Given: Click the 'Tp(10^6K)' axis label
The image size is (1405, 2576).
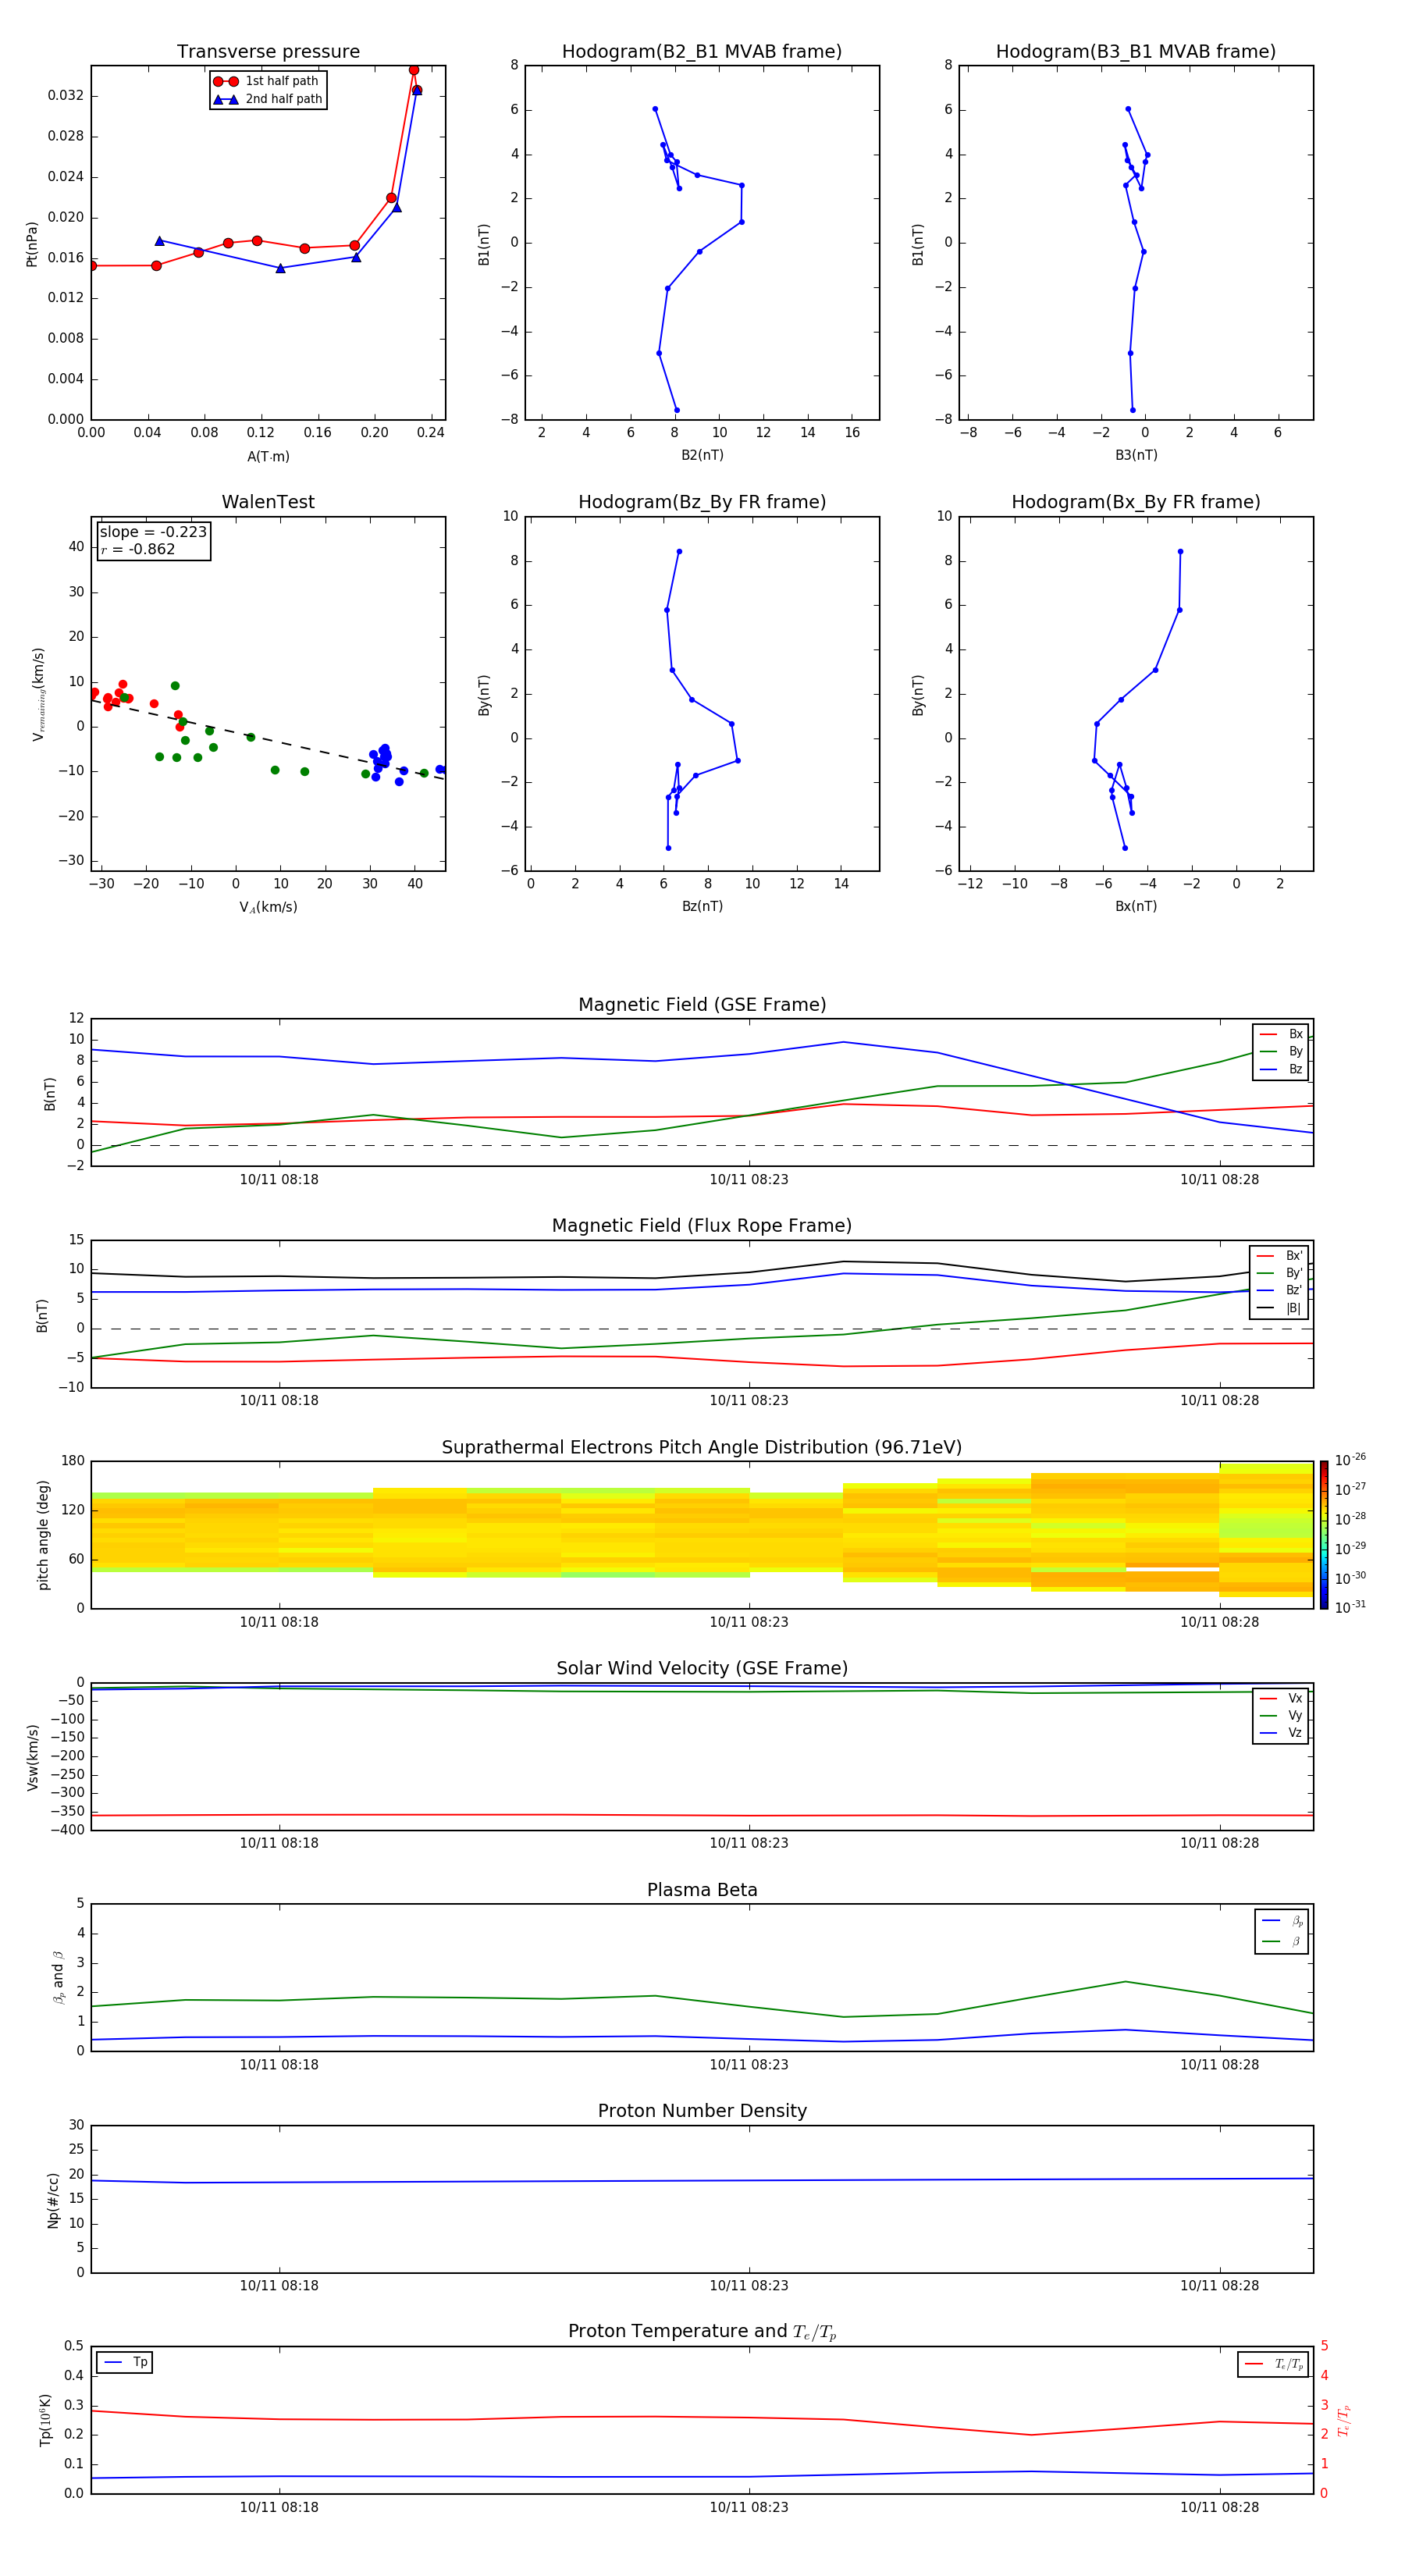Looking at the screenshot, I should point(45,2421).
